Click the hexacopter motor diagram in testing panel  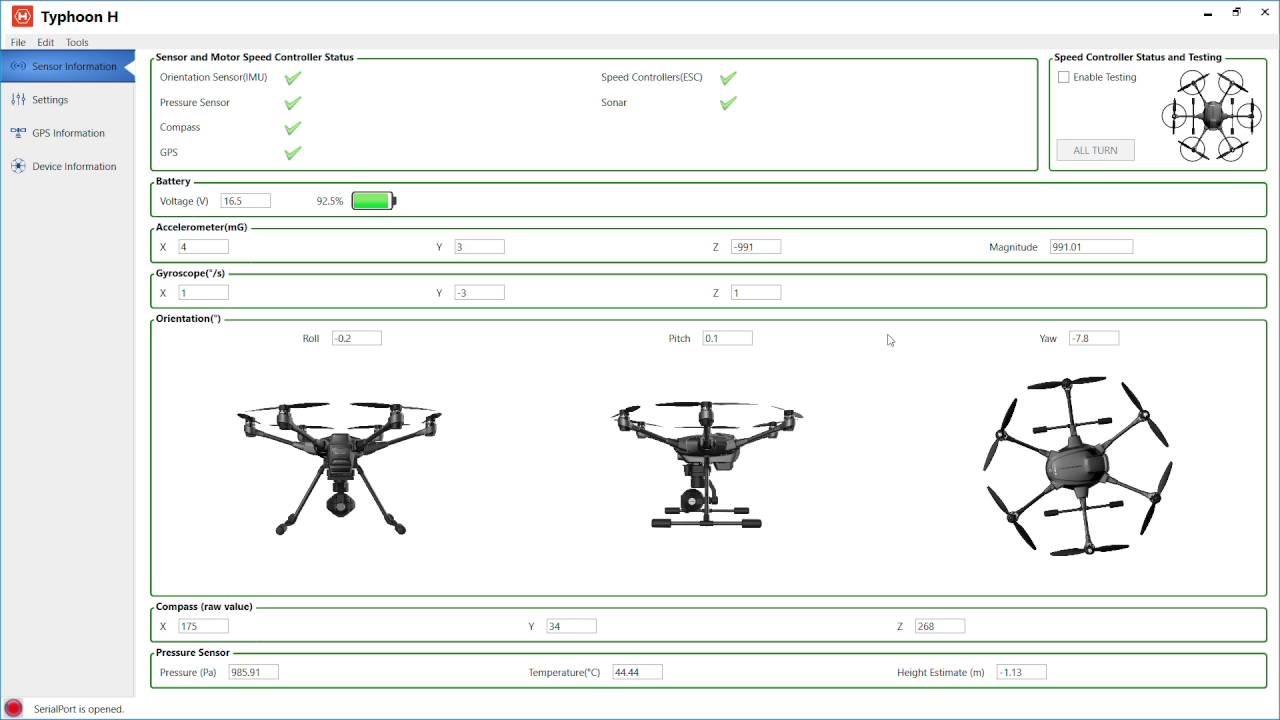point(1211,114)
